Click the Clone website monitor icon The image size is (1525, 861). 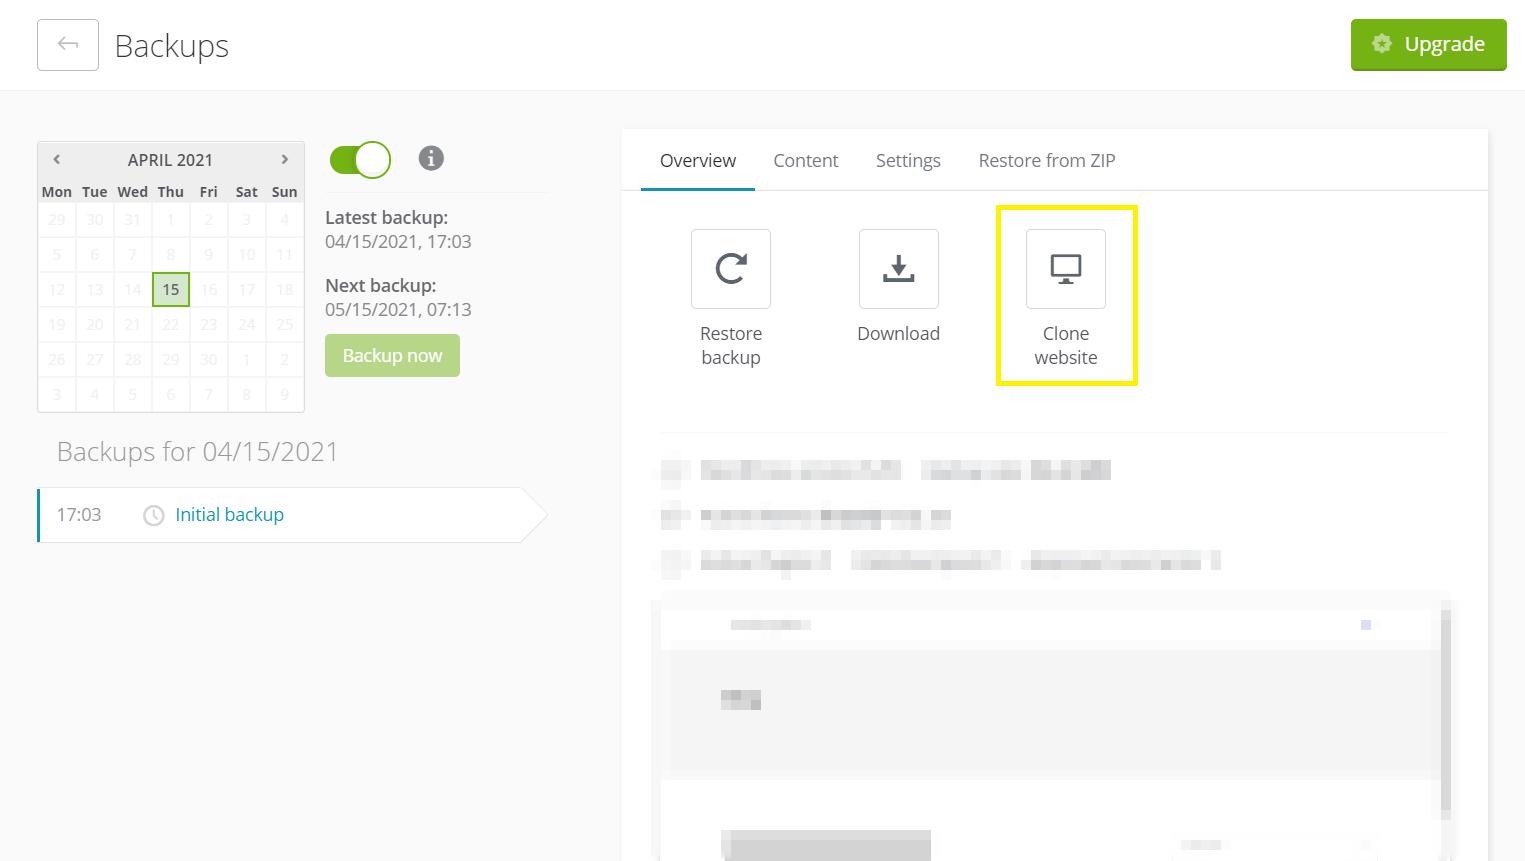click(1066, 269)
